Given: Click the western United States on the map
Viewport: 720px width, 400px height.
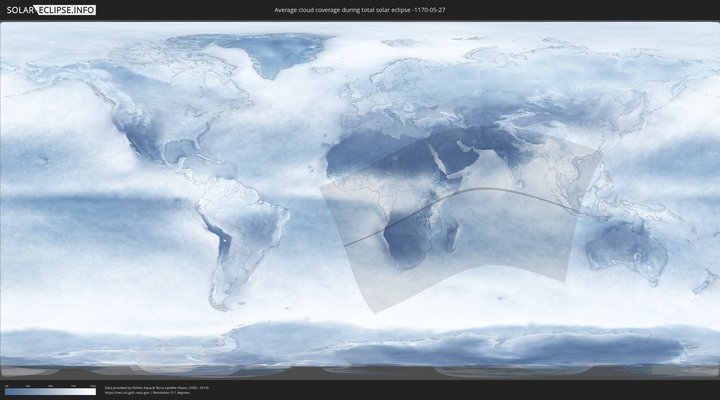Looking at the screenshot, I should coord(135,130).
